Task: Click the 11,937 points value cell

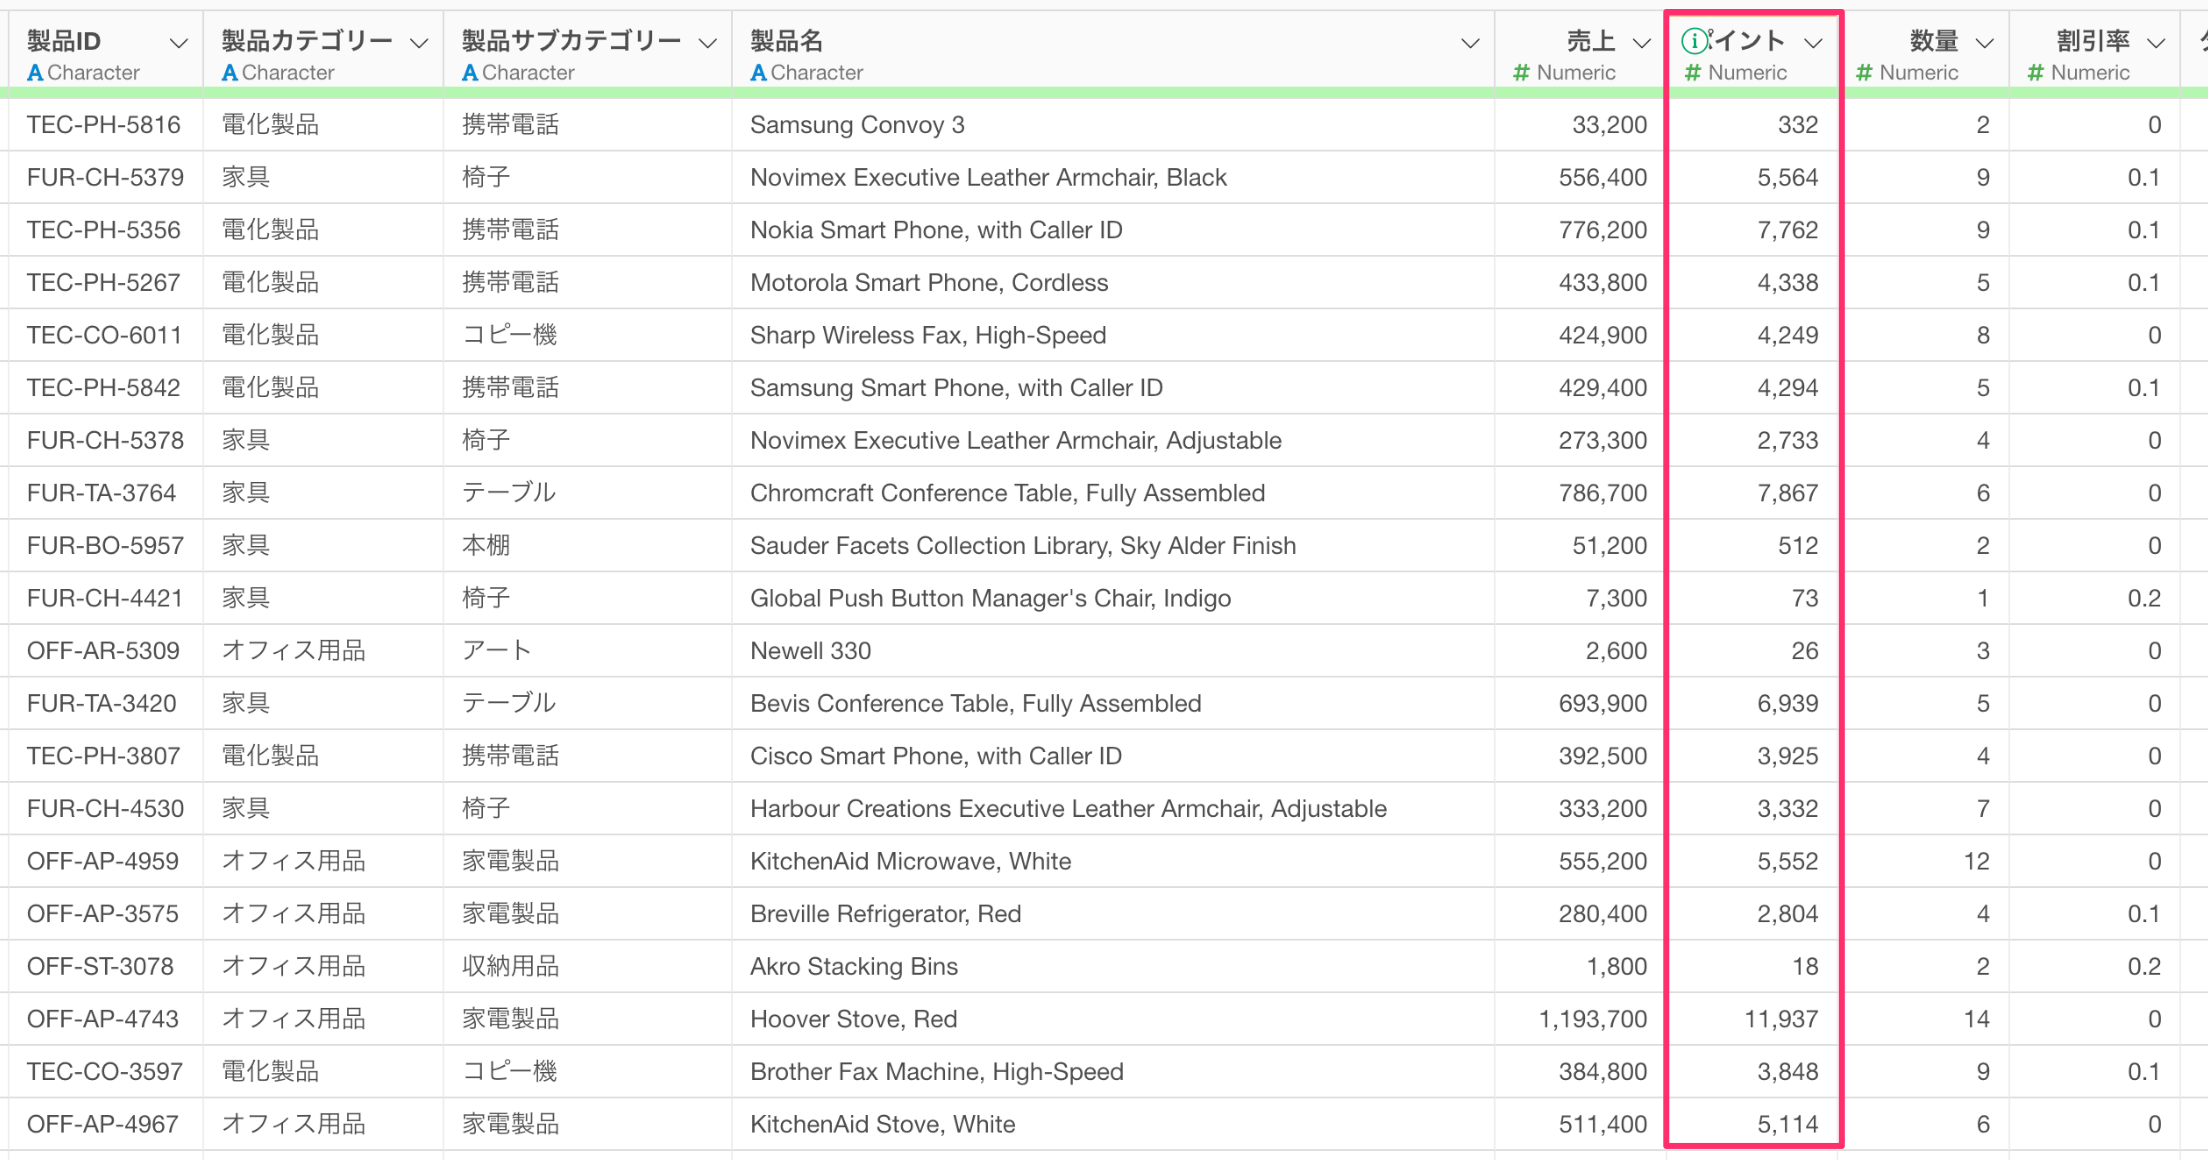Action: [x=1781, y=1019]
